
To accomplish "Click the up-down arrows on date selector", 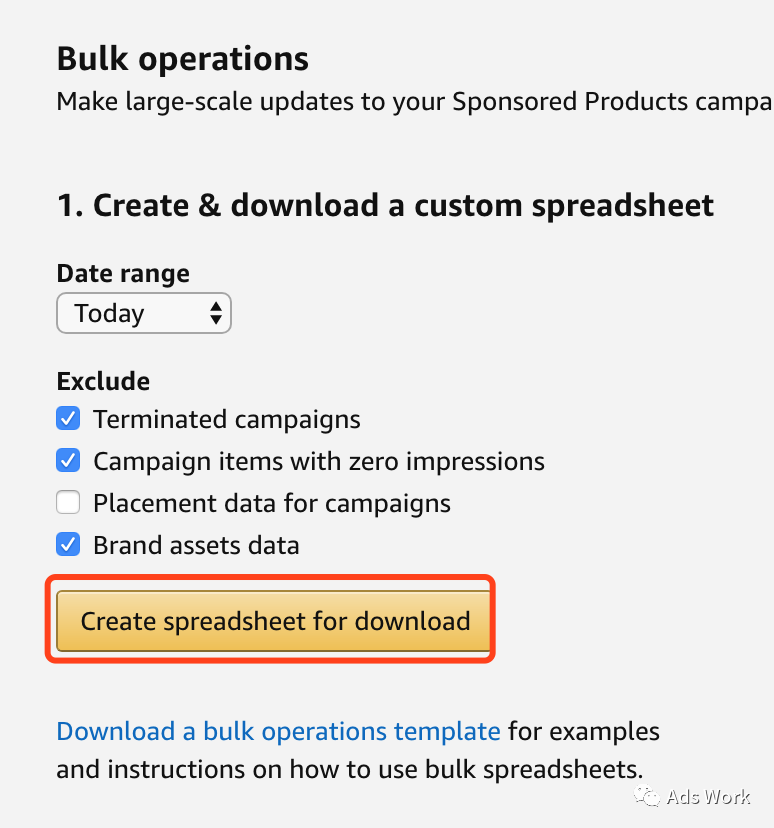I will pyautogui.click(x=215, y=313).
